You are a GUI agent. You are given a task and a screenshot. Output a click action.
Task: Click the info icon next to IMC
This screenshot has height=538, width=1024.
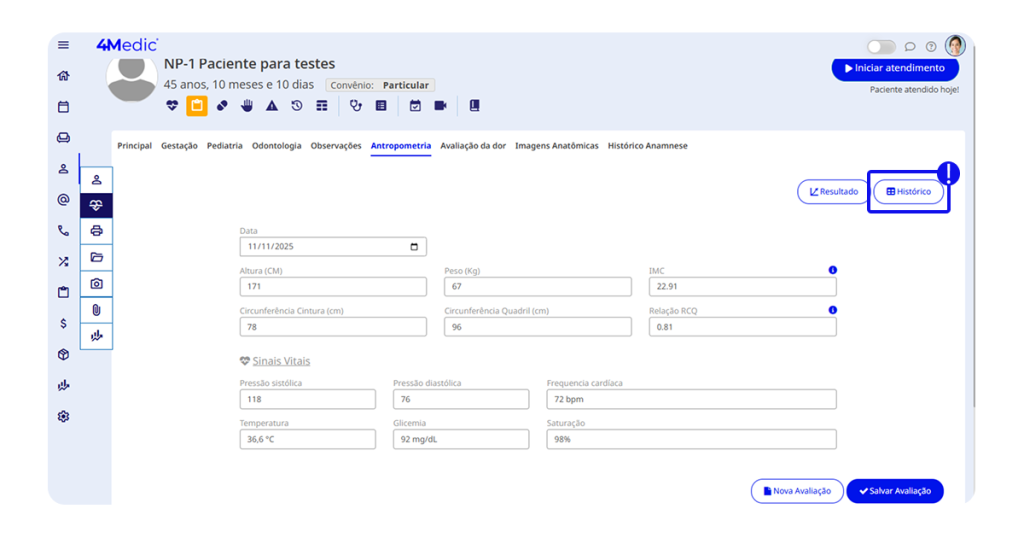tap(832, 270)
